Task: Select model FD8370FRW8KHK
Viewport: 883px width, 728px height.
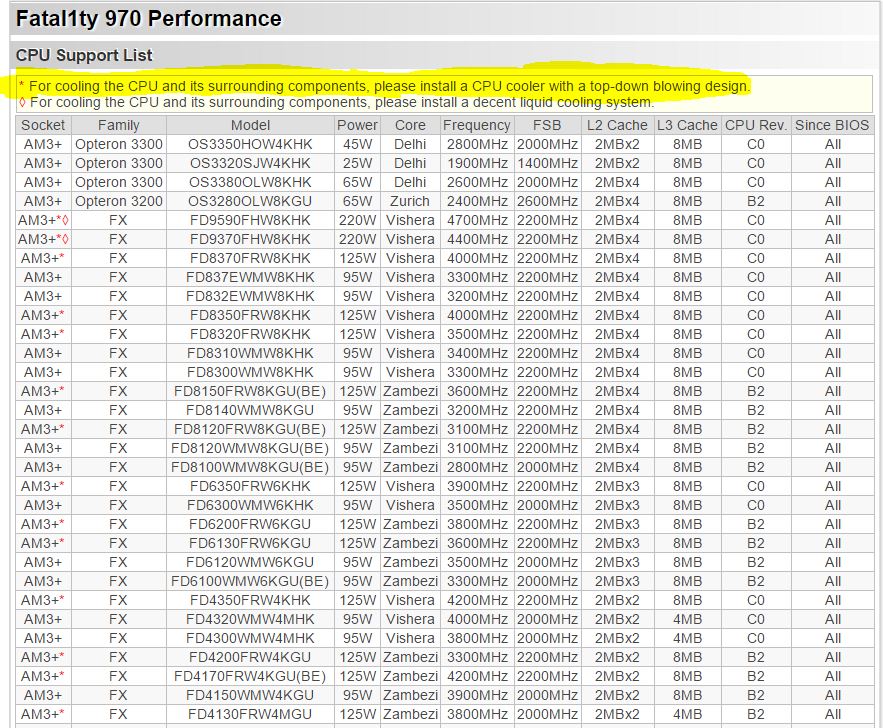Action: (x=250, y=258)
